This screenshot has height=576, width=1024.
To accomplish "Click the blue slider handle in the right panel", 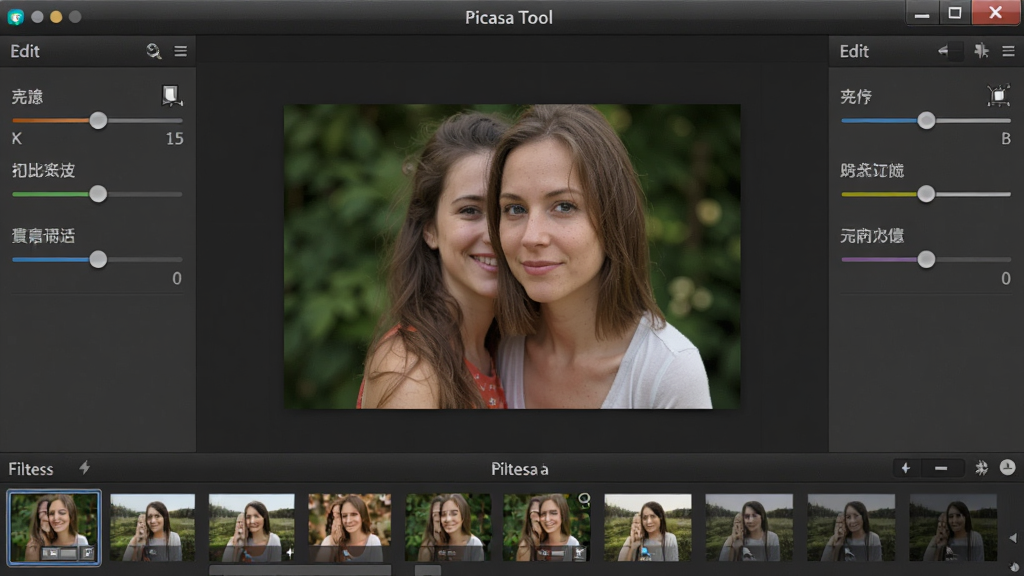I will click(926, 120).
